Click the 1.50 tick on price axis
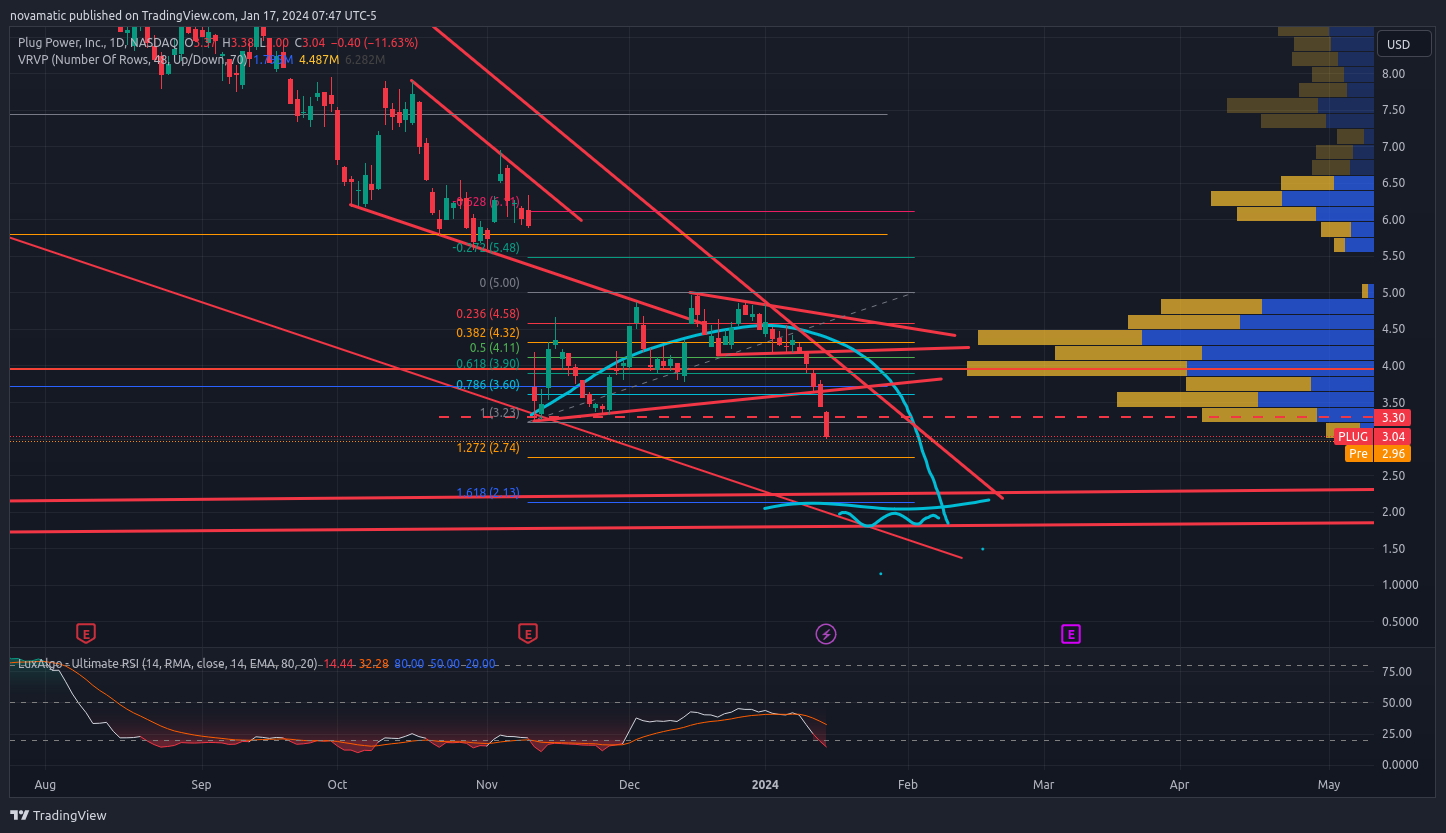1446x833 pixels. click(1393, 548)
